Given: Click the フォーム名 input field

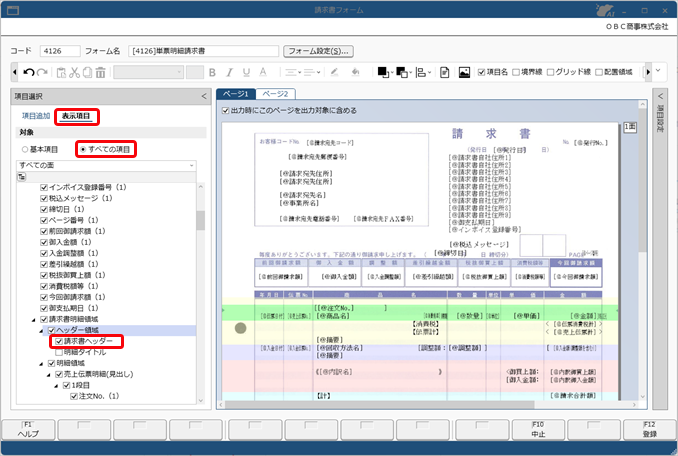Looking at the screenshot, I should point(203,51).
